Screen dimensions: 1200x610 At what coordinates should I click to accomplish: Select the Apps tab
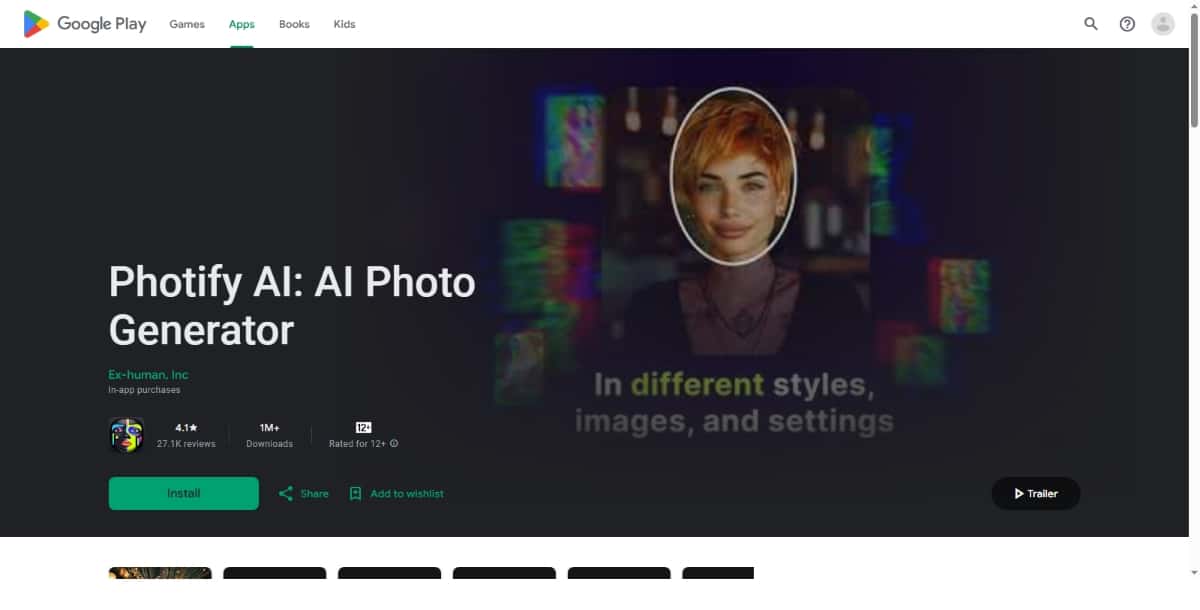coord(241,24)
